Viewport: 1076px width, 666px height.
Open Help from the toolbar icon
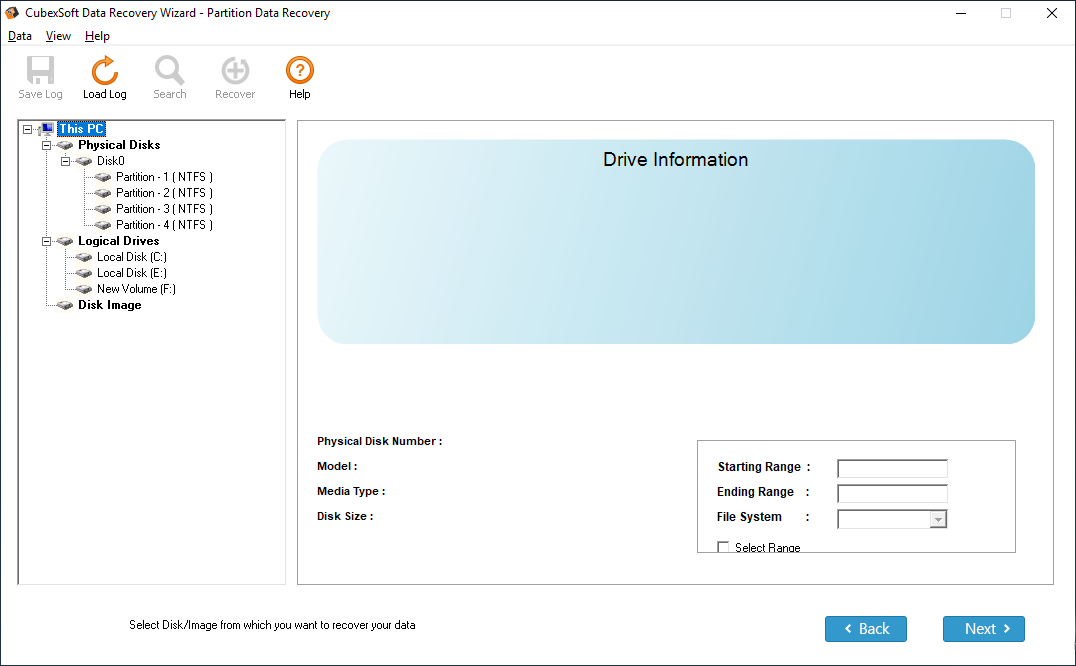pos(299,71)
